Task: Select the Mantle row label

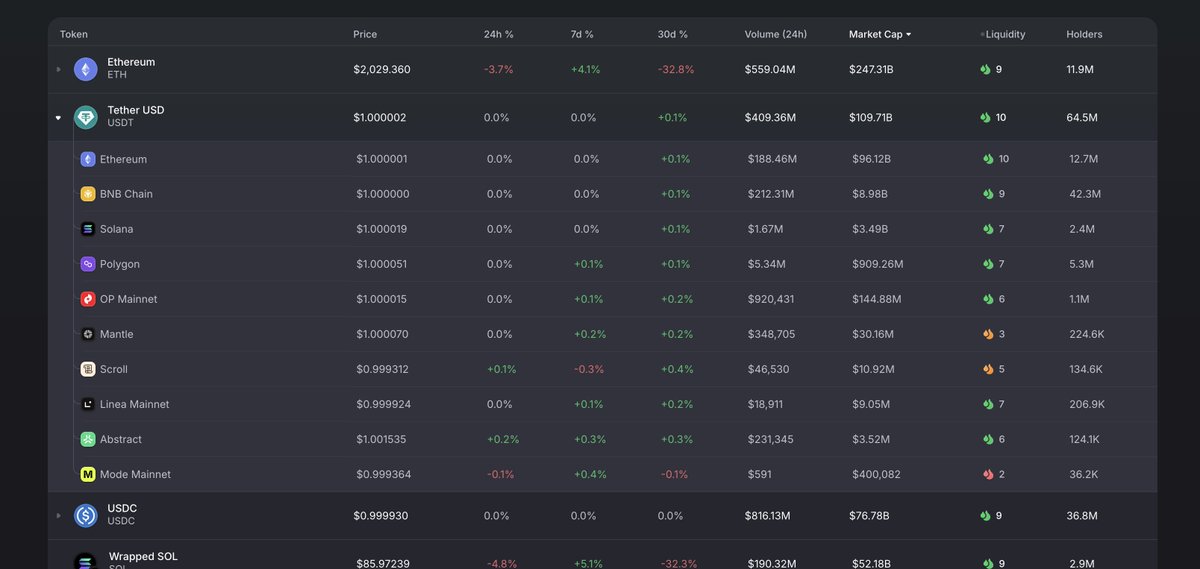Action: click(x=116, y=334)
